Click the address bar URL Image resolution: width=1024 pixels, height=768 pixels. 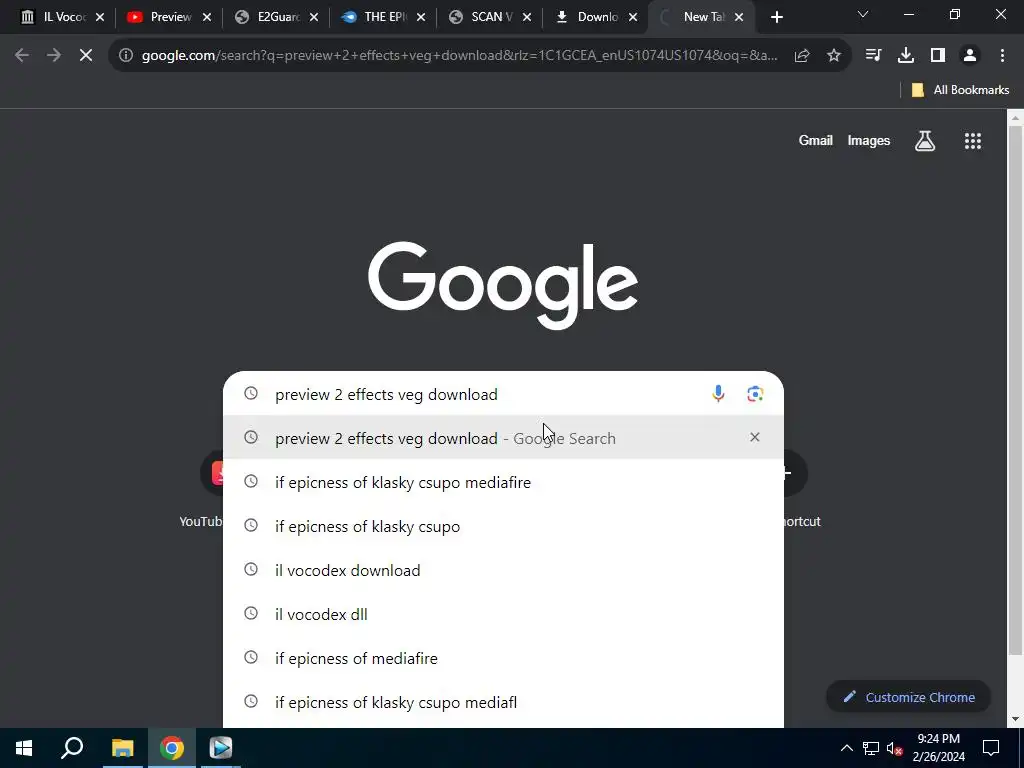pos(459,56)
